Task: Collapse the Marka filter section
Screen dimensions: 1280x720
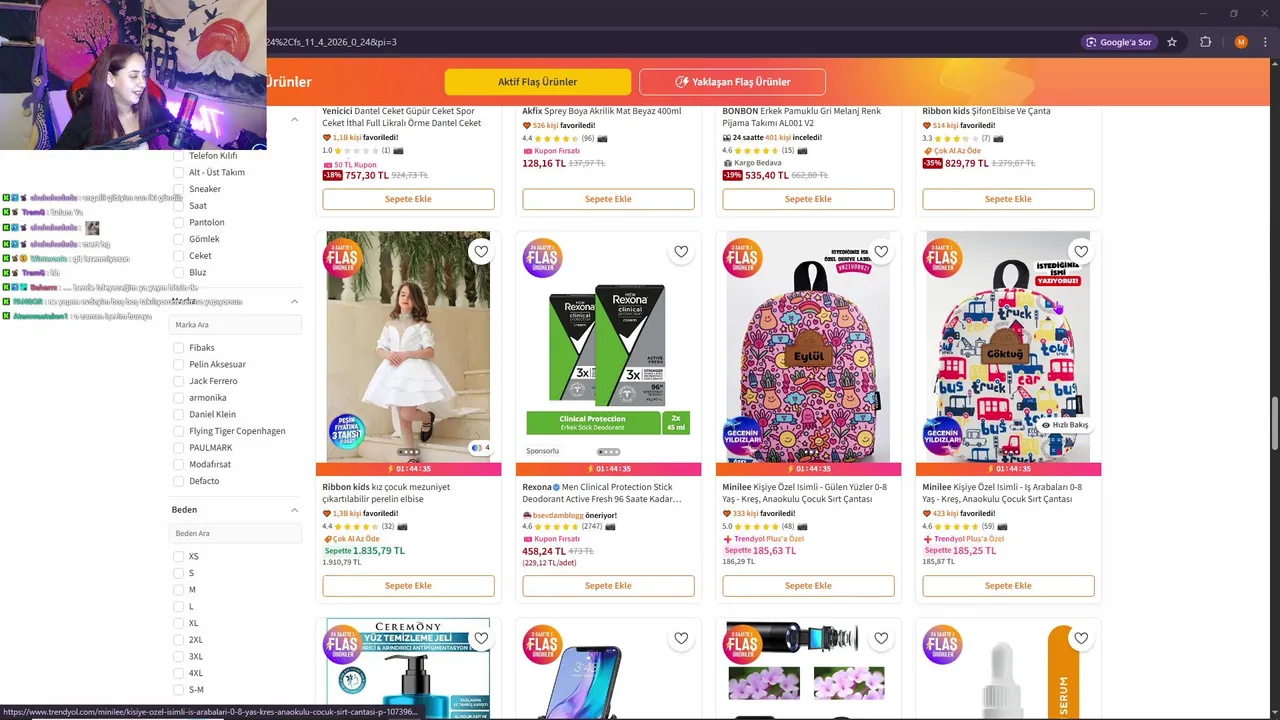Action: [x=294, y=301]
